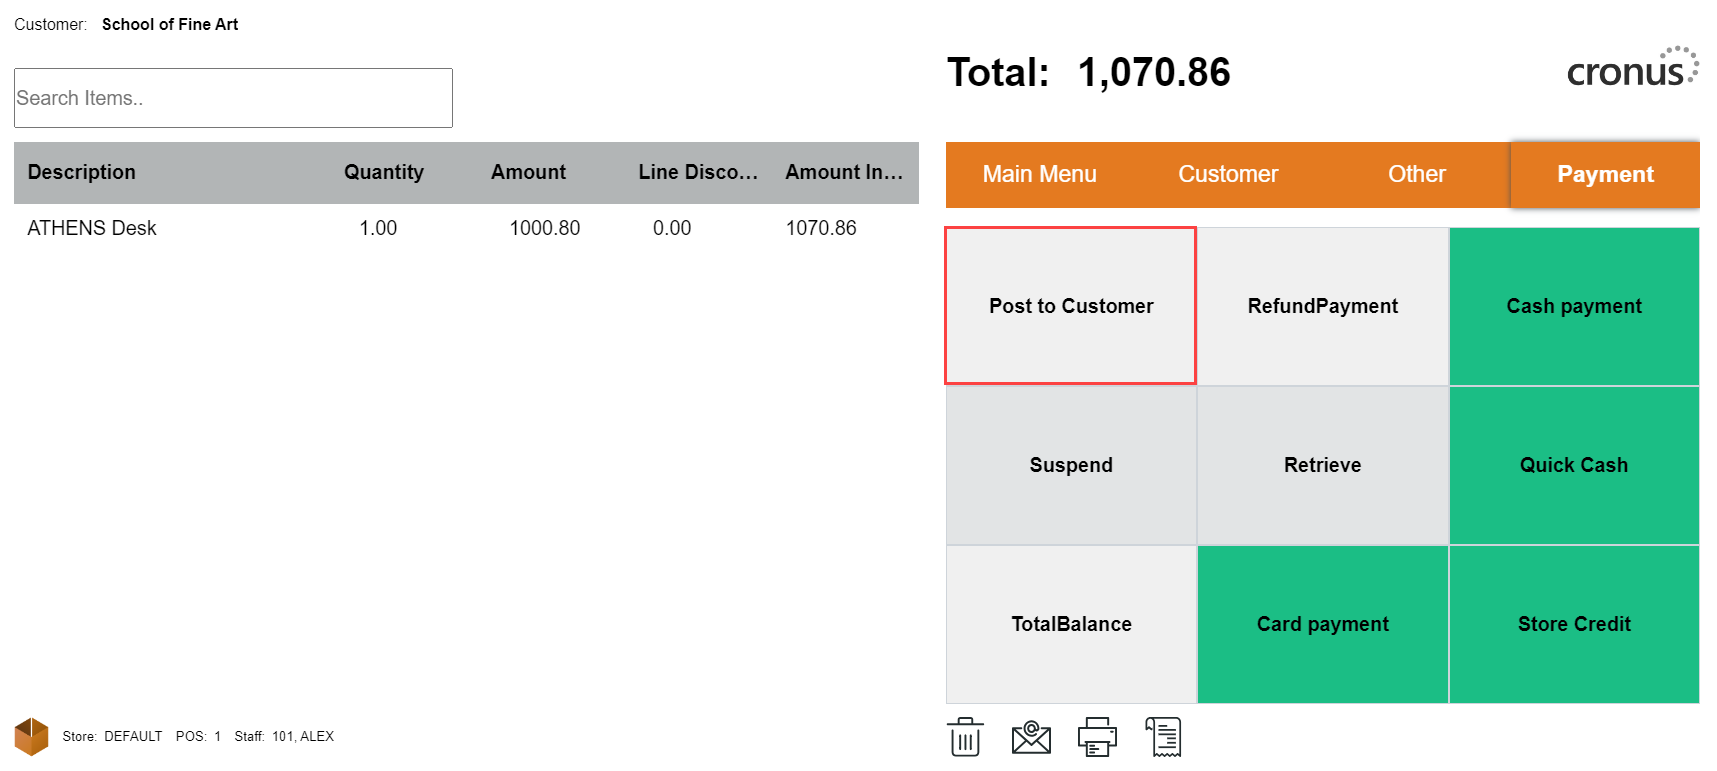Open the Main Menu tab
1717x771 pixels.
click(1039, 175)
